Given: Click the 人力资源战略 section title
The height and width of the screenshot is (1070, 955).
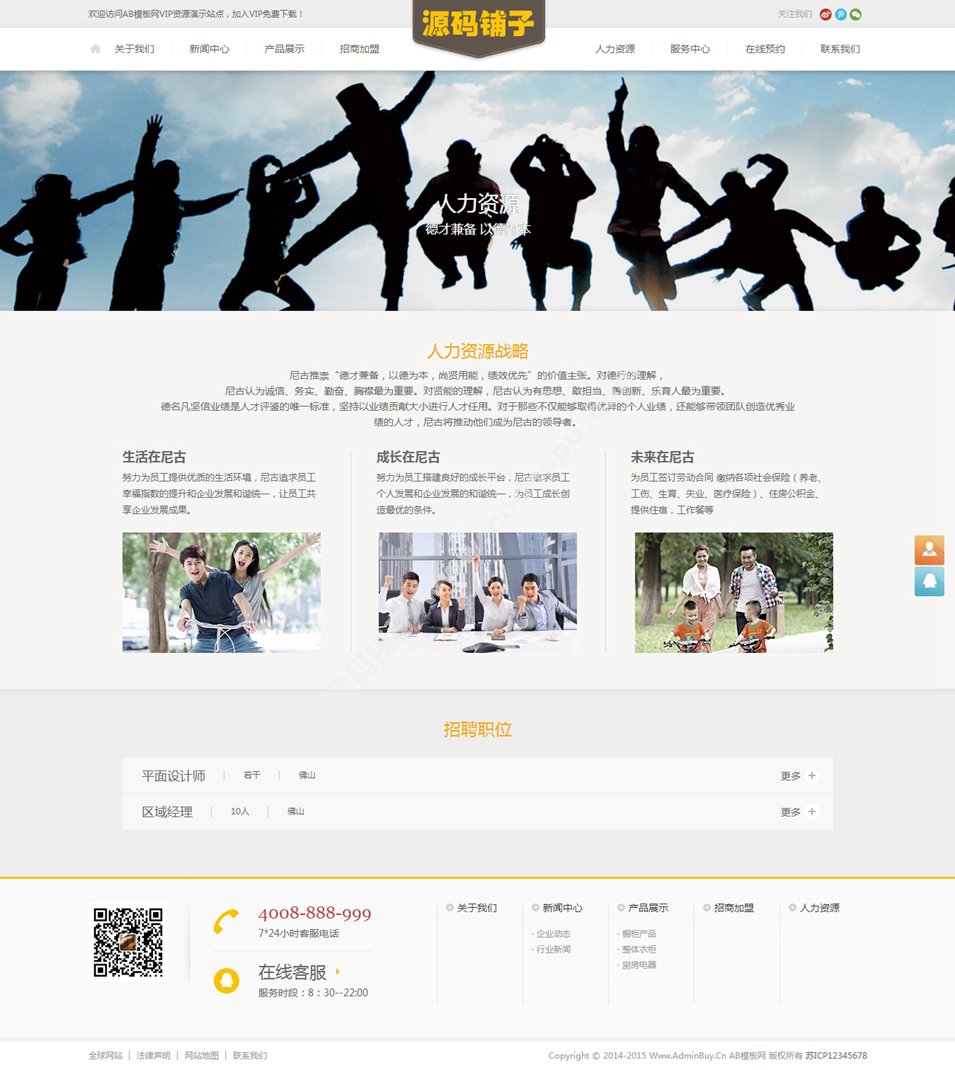Looking at the screenshot, I should [478, 351].
